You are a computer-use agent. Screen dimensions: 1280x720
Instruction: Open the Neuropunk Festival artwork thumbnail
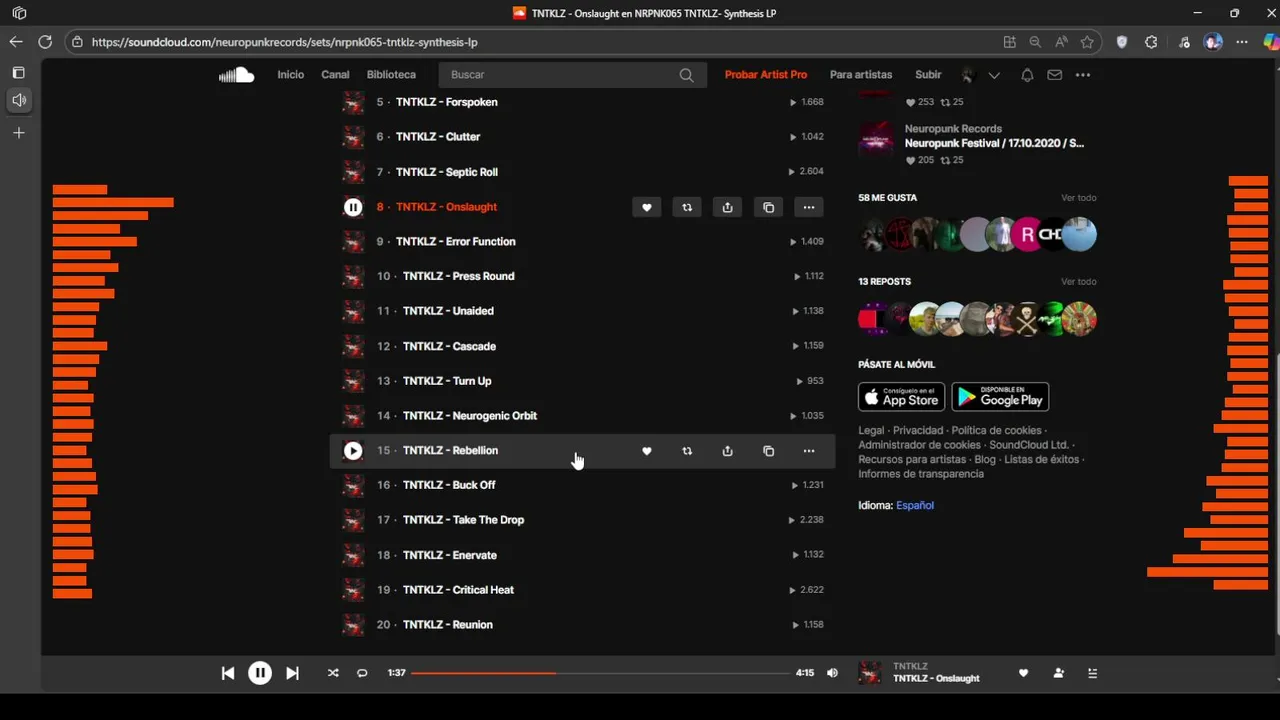876,141
